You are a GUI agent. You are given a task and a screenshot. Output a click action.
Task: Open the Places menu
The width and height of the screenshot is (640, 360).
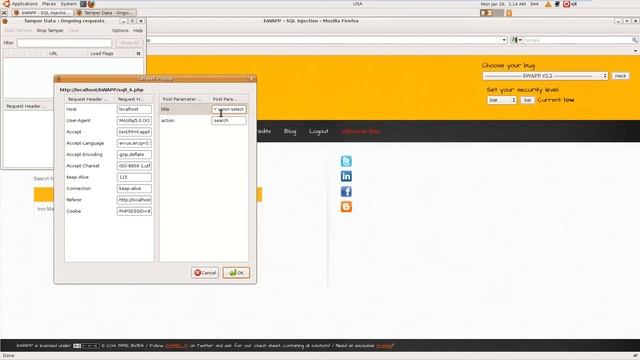(x=49, y=4)
